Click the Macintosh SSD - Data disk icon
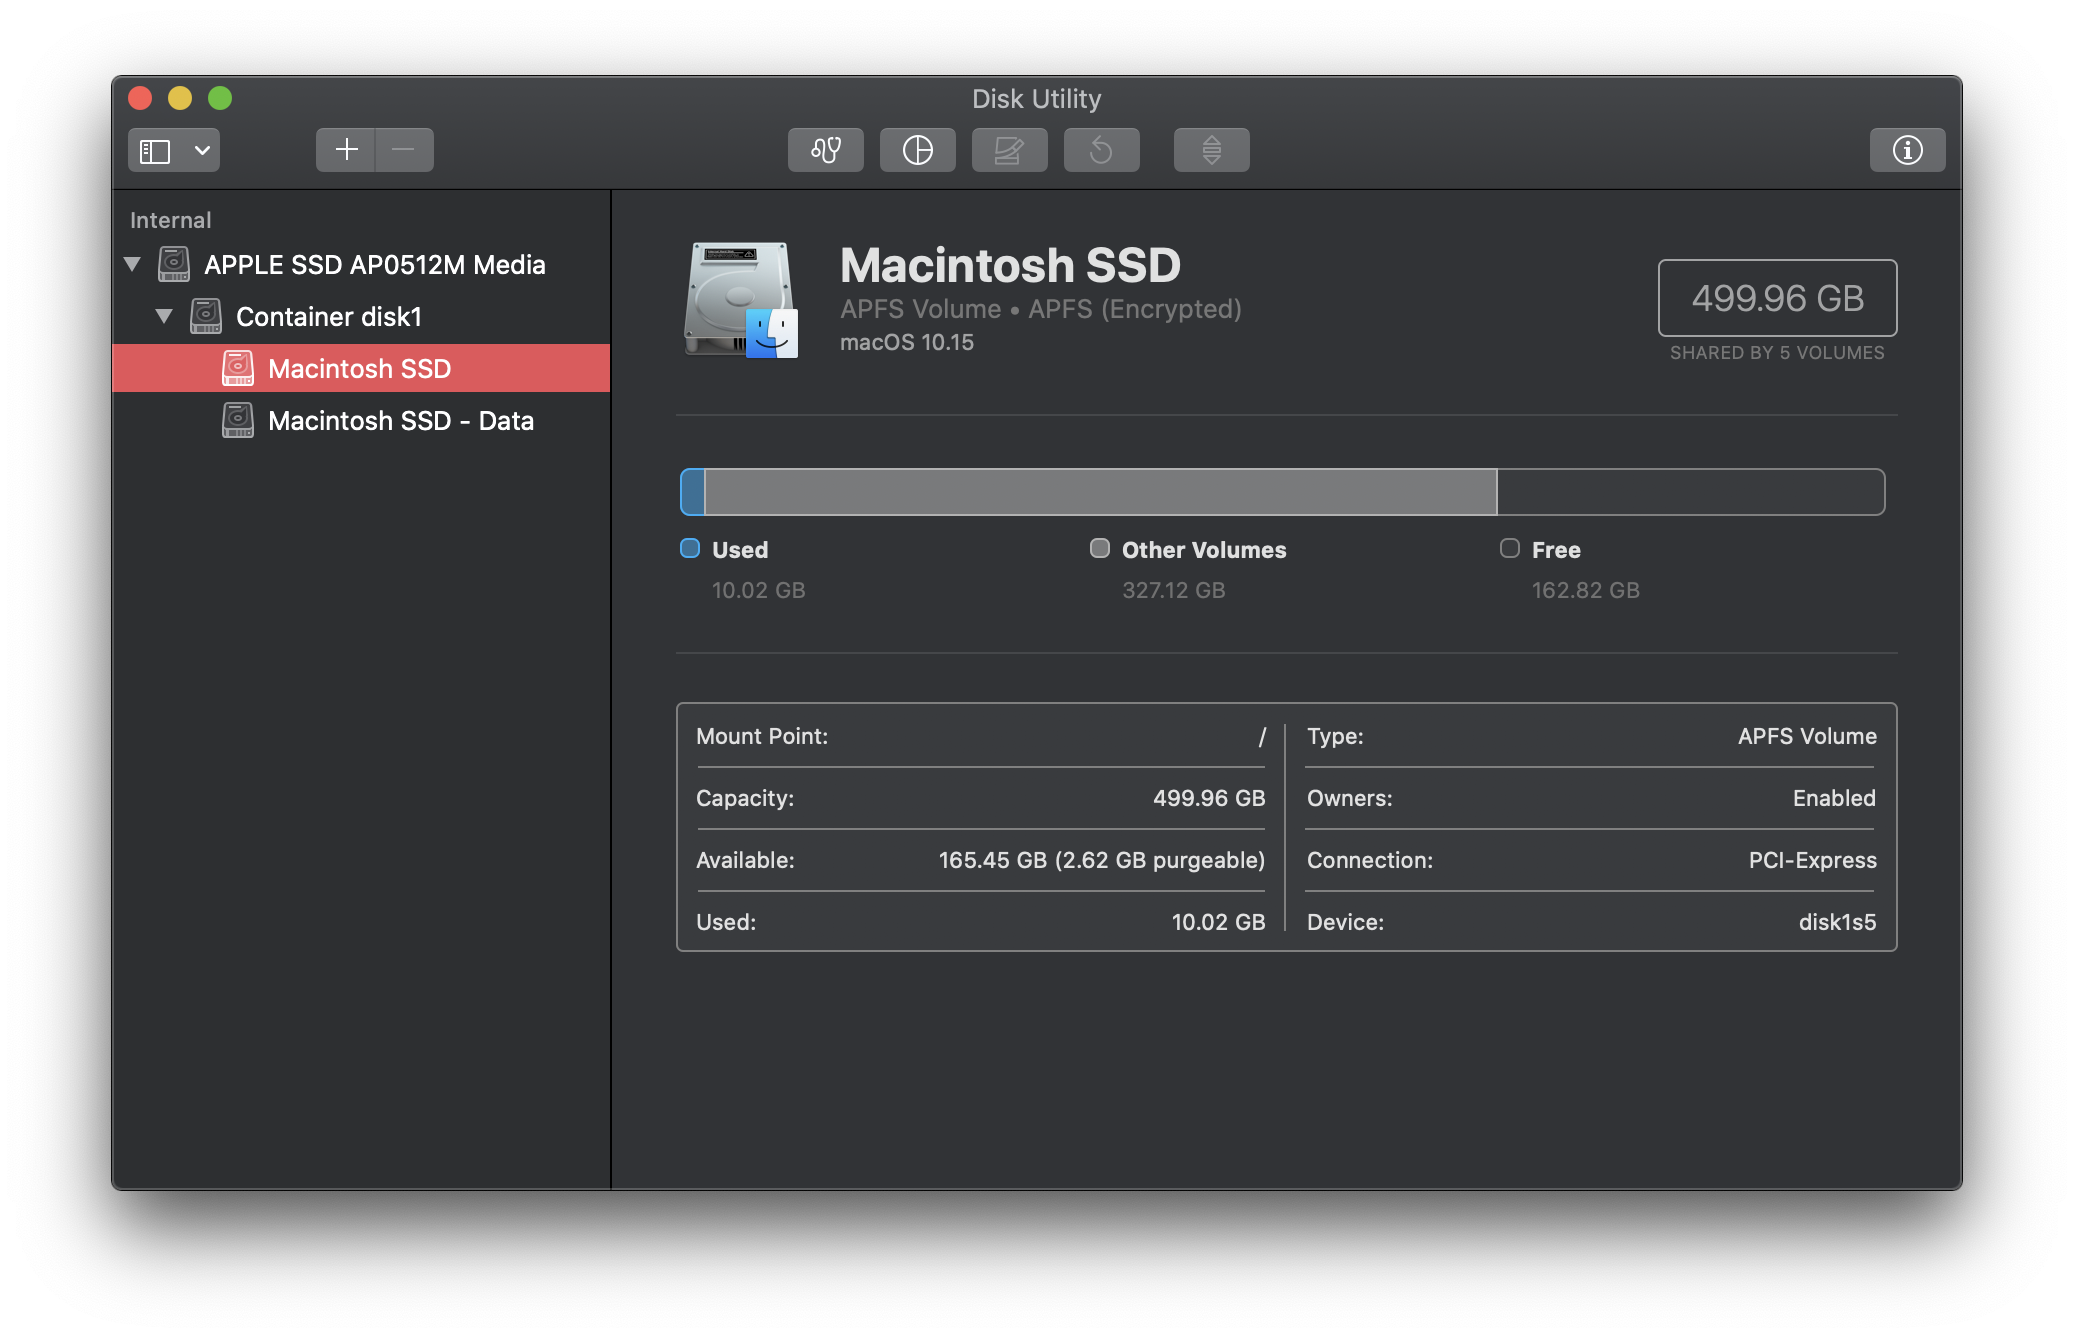 [237, 420]
